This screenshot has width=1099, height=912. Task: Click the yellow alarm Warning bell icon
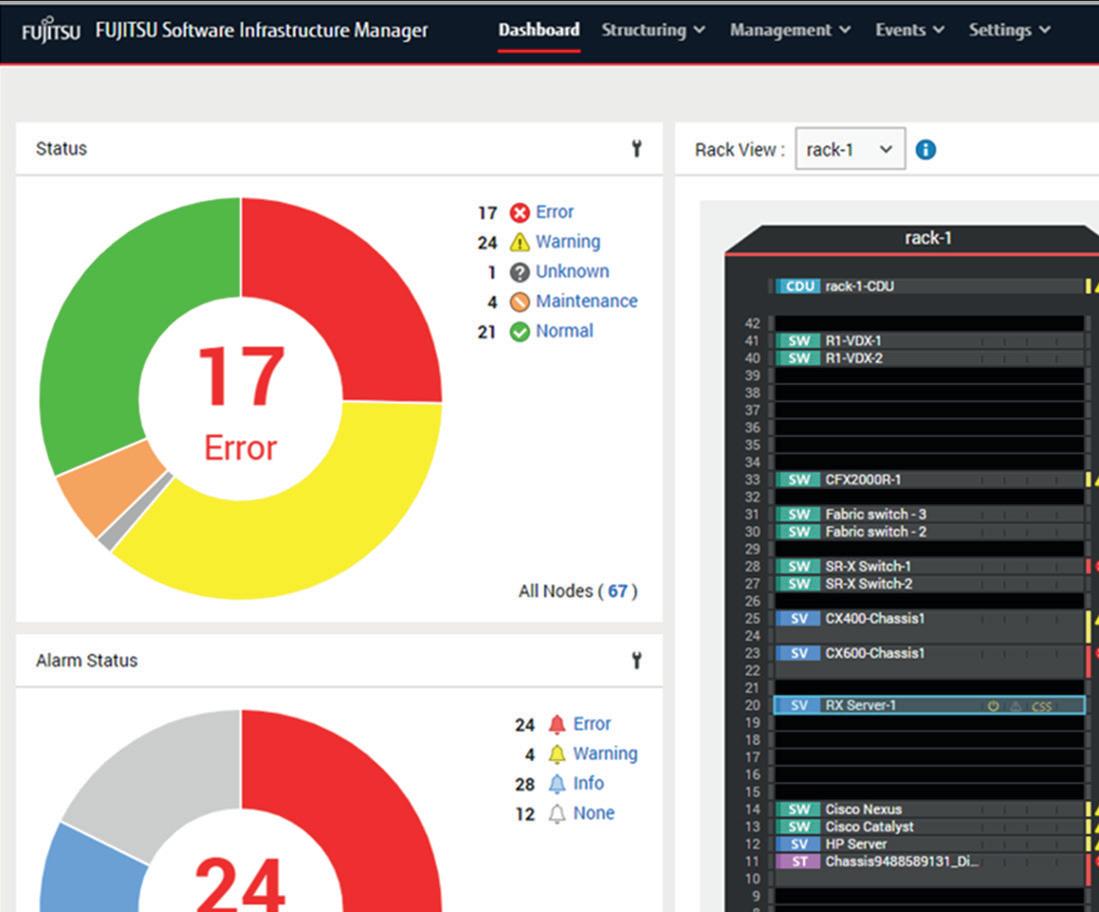pos(557,754)
